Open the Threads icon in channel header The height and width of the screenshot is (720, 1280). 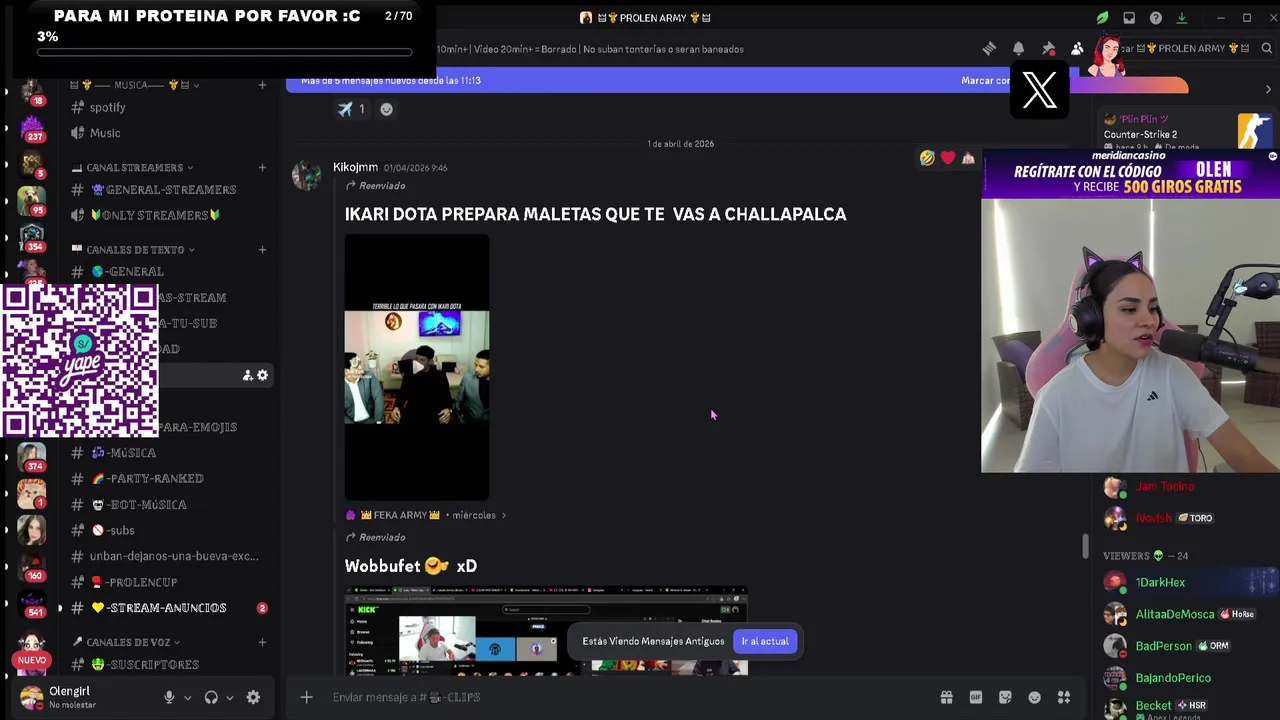click(x=989, y=48)
